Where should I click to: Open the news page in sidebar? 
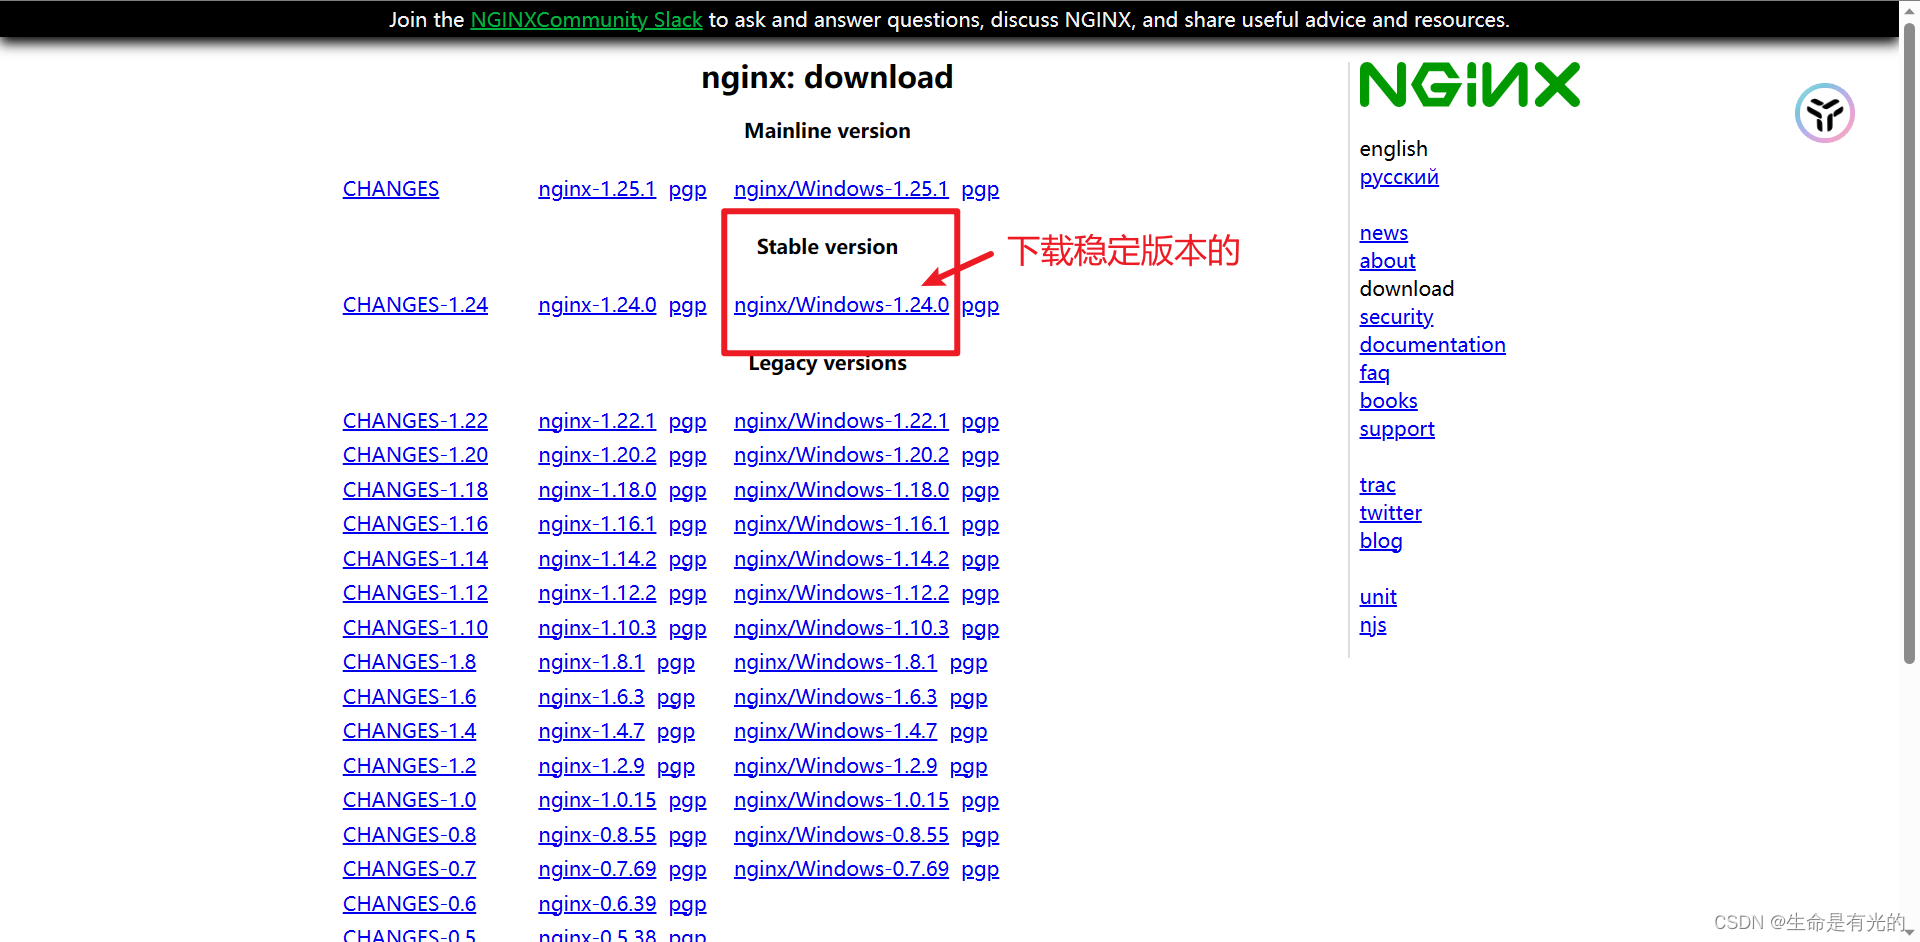(1383, 233)
